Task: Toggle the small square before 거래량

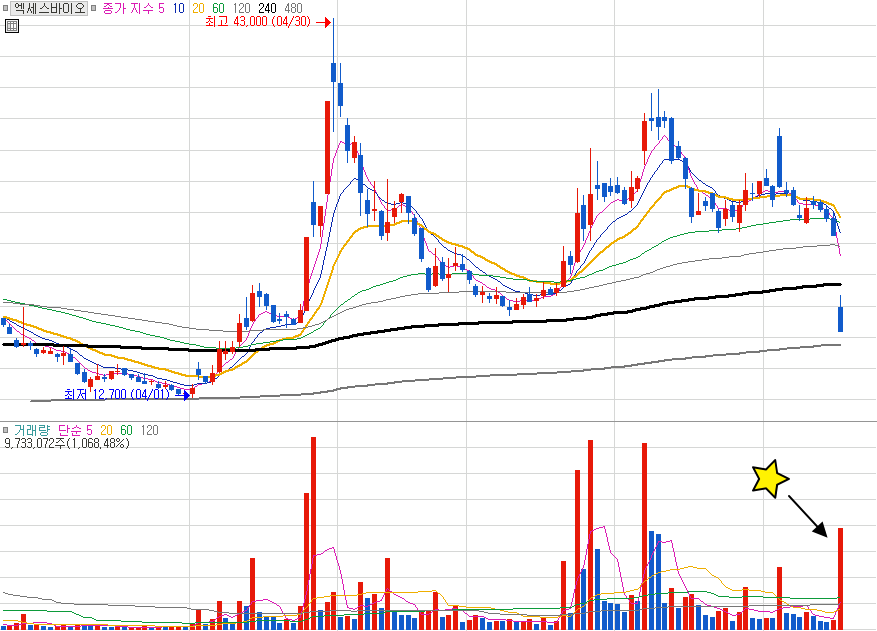Action: [6, 430]
